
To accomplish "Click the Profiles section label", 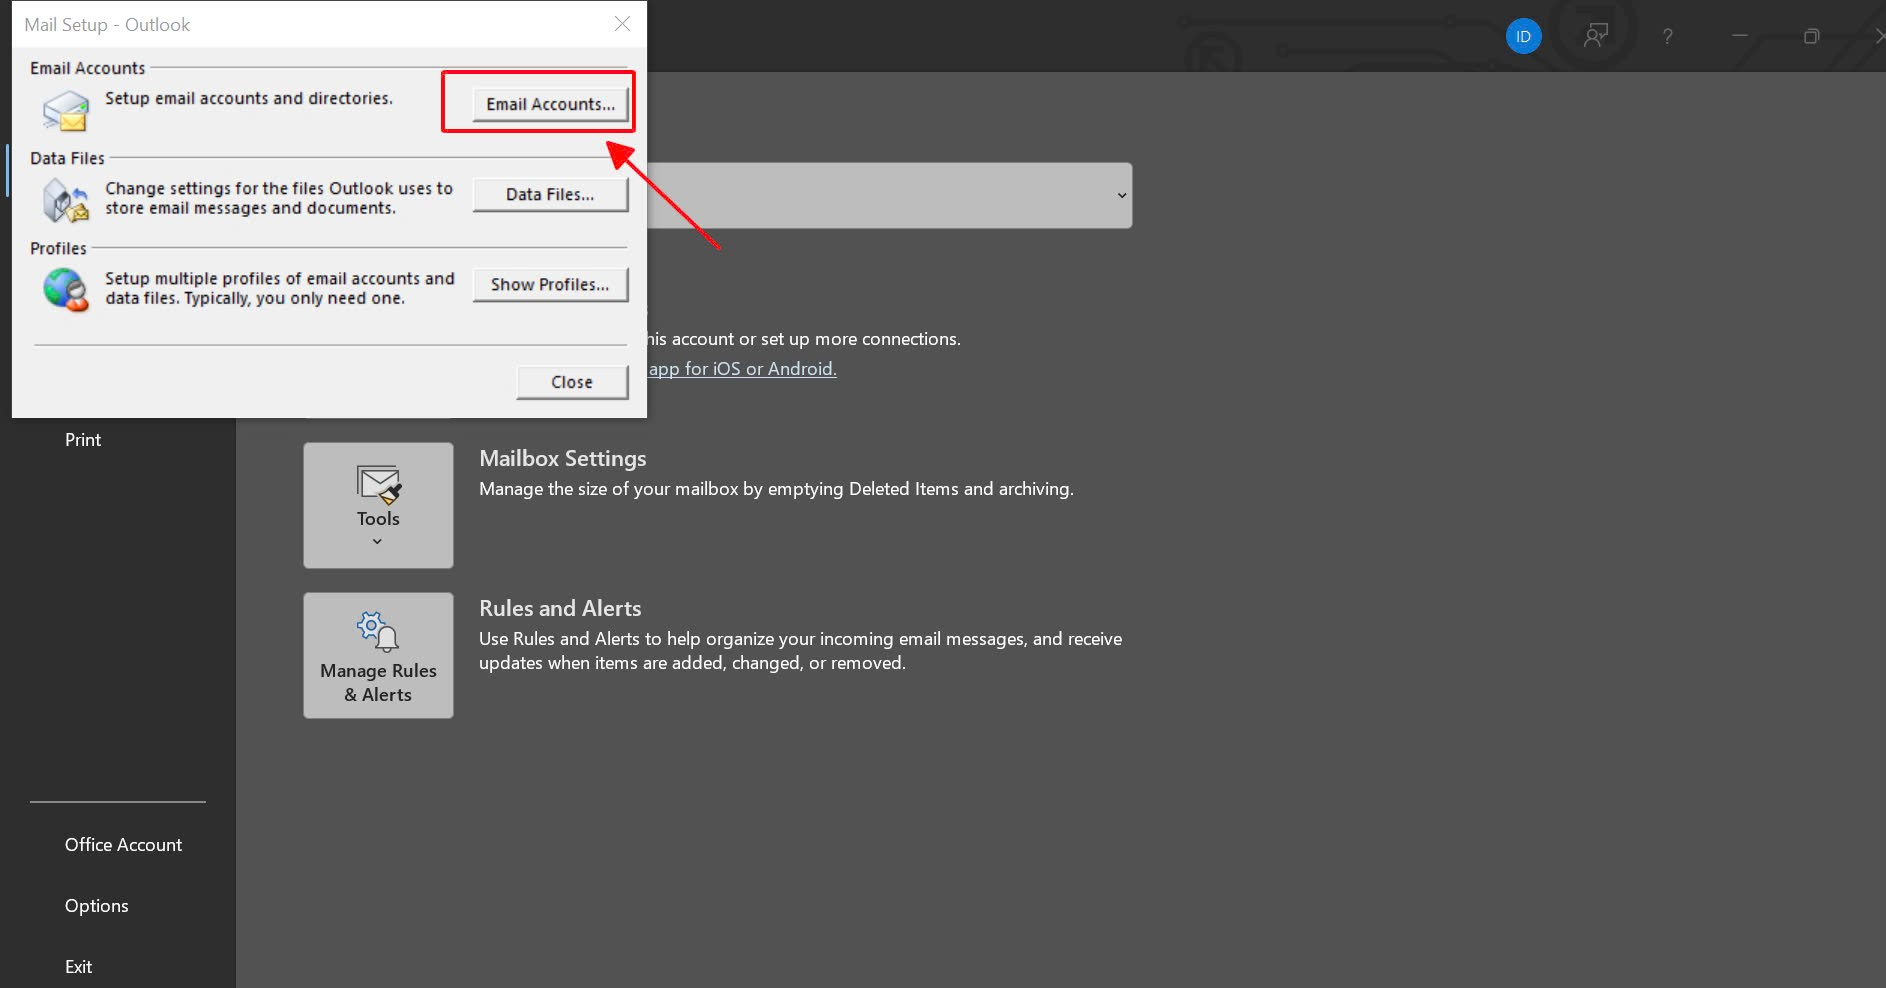I will 58,248.
